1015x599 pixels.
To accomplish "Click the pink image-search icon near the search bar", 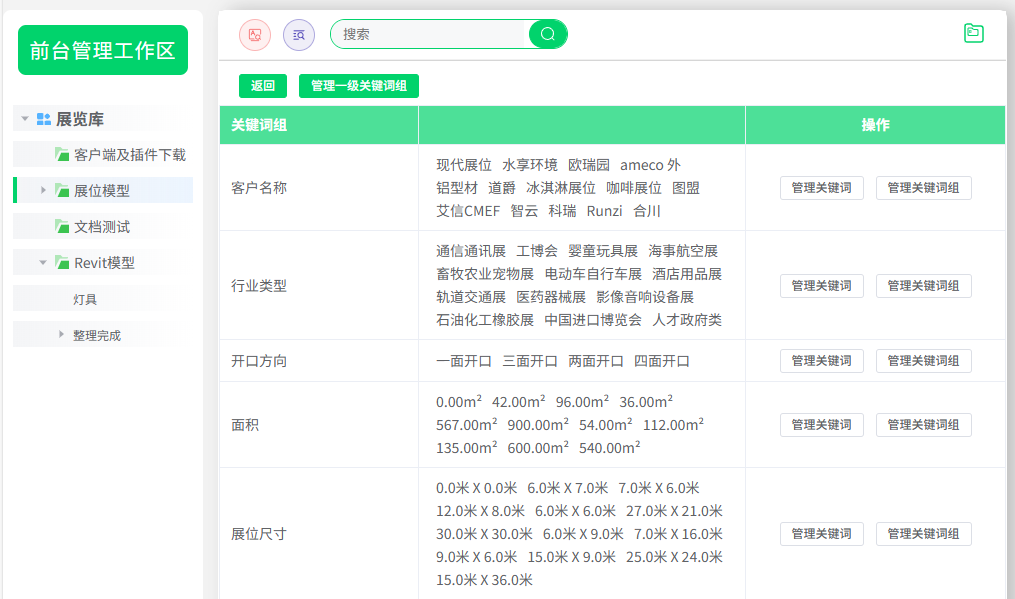I will 255,34.
